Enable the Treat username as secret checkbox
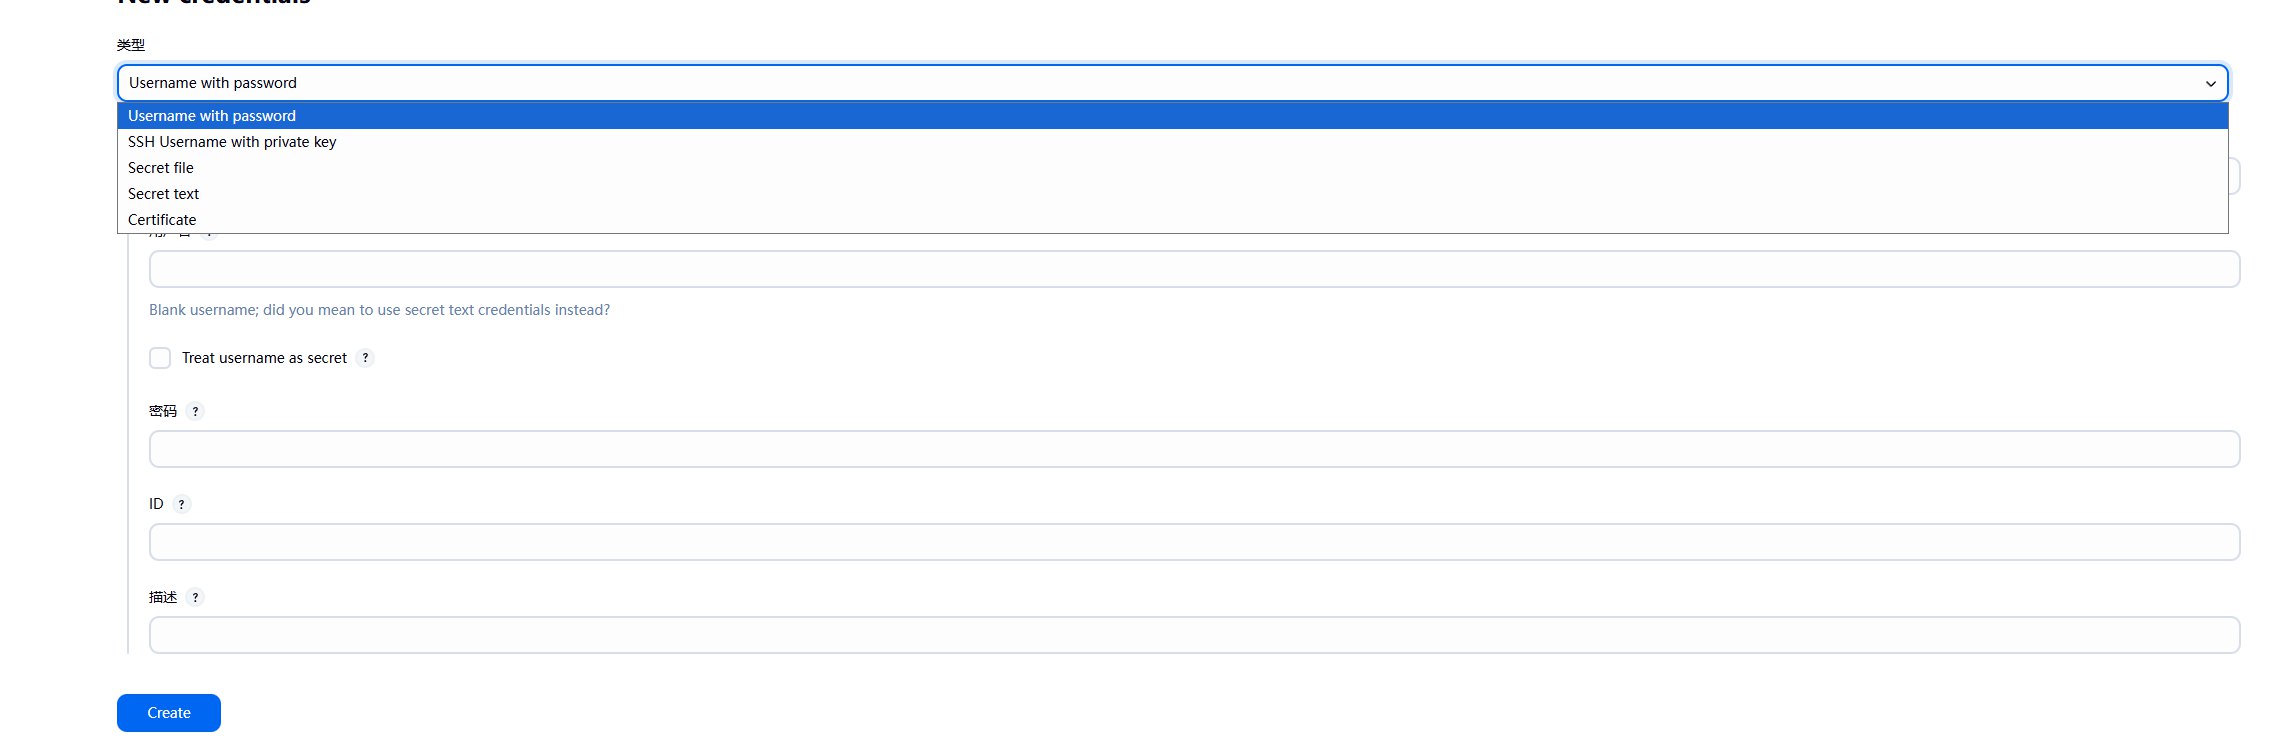2293x754 pixels. (x=160, y=358)
